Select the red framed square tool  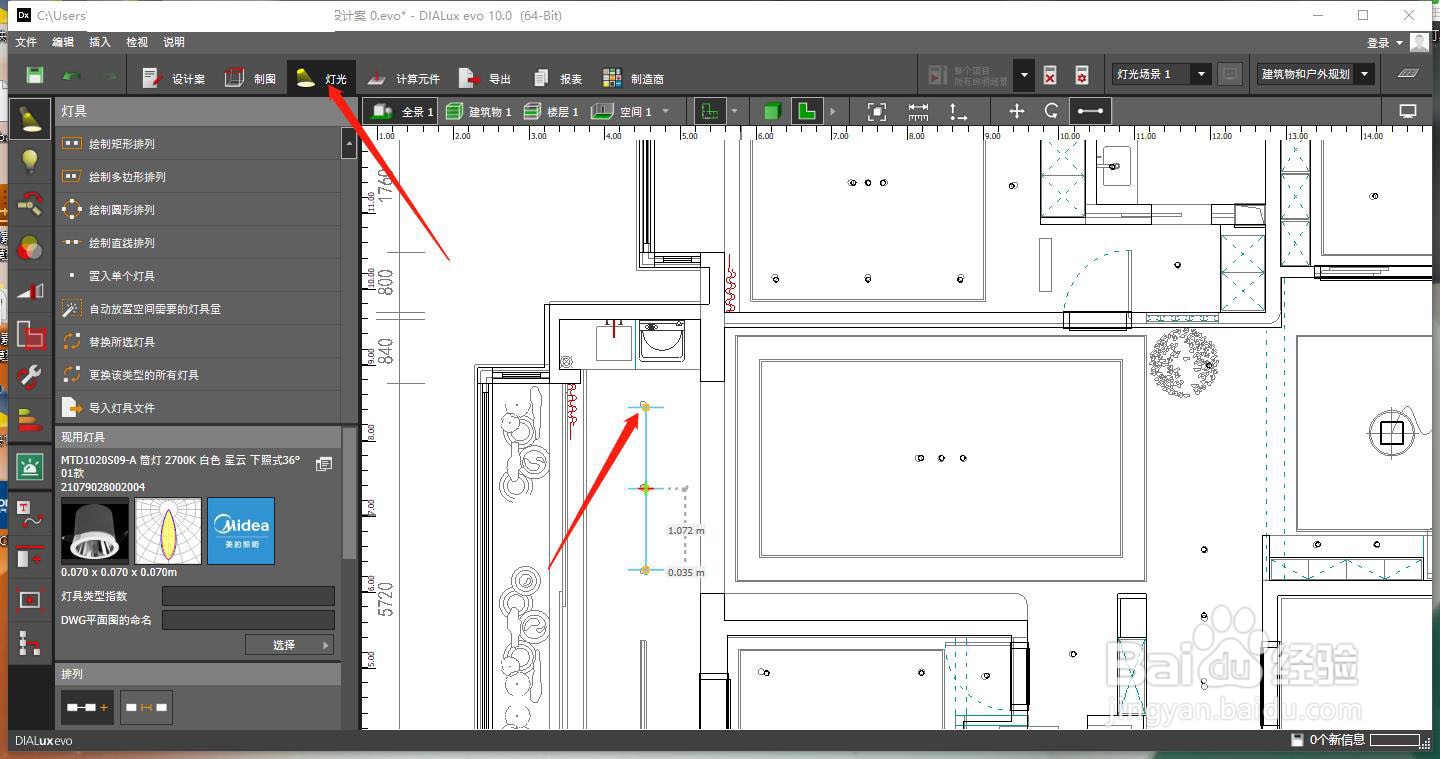(x=30, y=600)
